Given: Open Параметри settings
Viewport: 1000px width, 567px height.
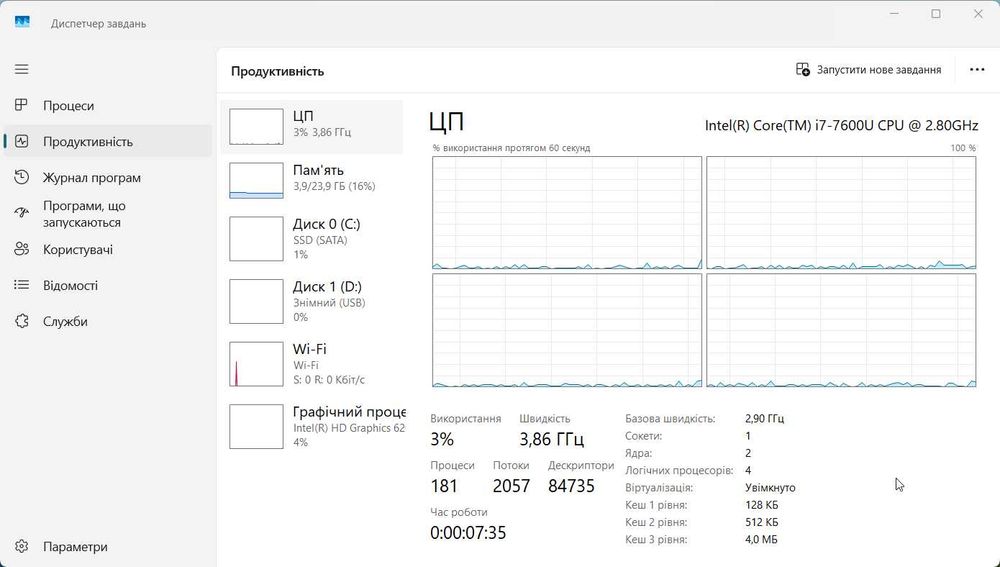Looking at the screenshot, I should pos(108,547).
